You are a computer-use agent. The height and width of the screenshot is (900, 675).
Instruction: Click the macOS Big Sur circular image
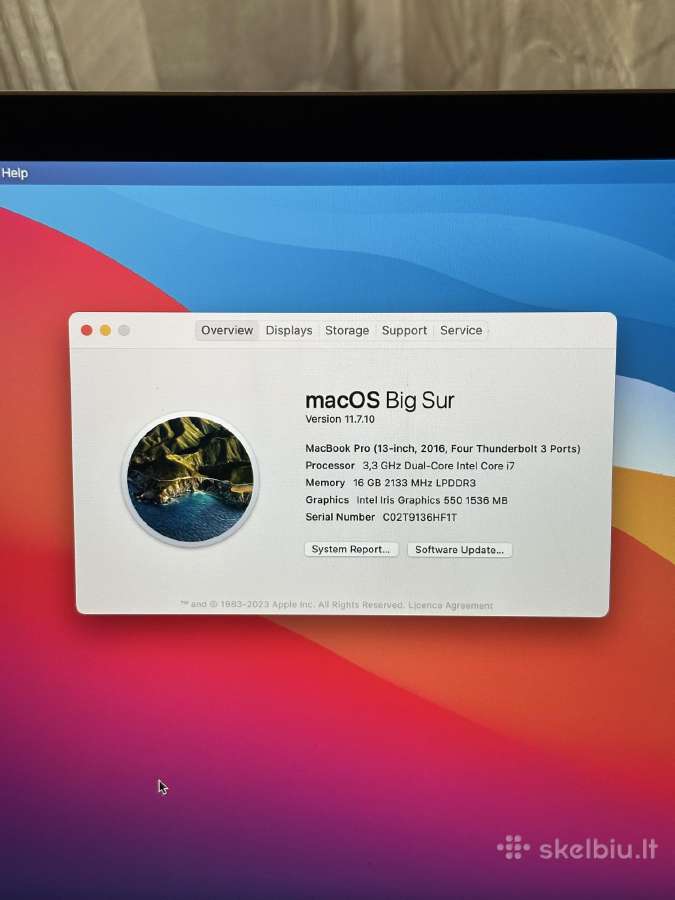click(190, 479)
